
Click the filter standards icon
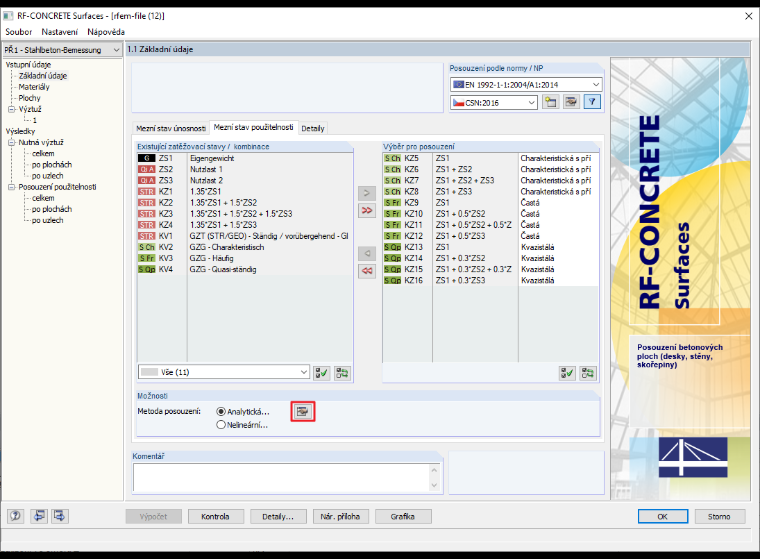(x=592, y=102)
